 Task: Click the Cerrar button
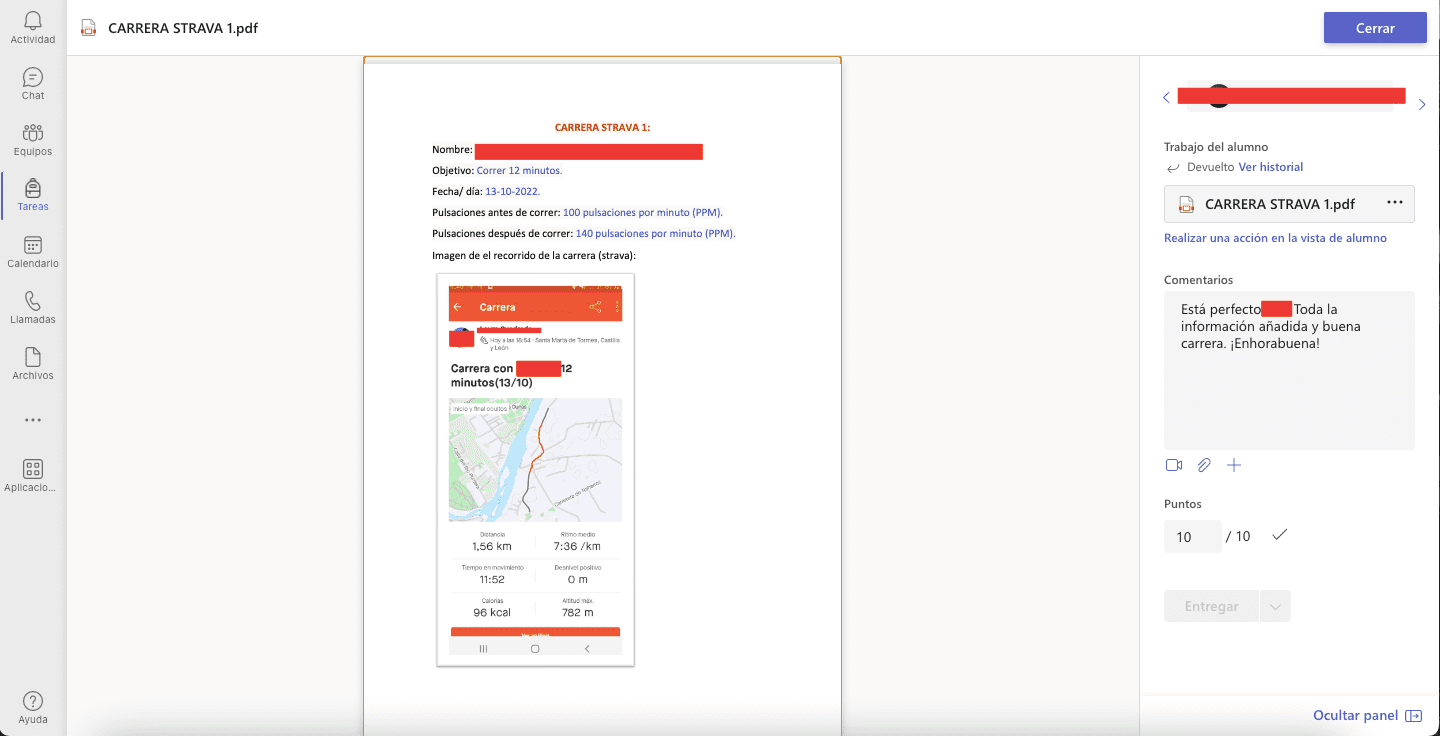coord(1374,28)
